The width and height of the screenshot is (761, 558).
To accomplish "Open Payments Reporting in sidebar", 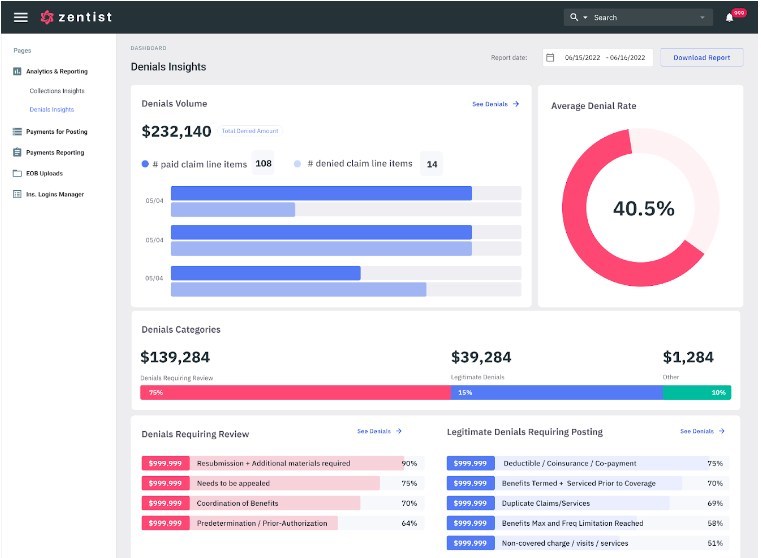I will coord(55,152).
